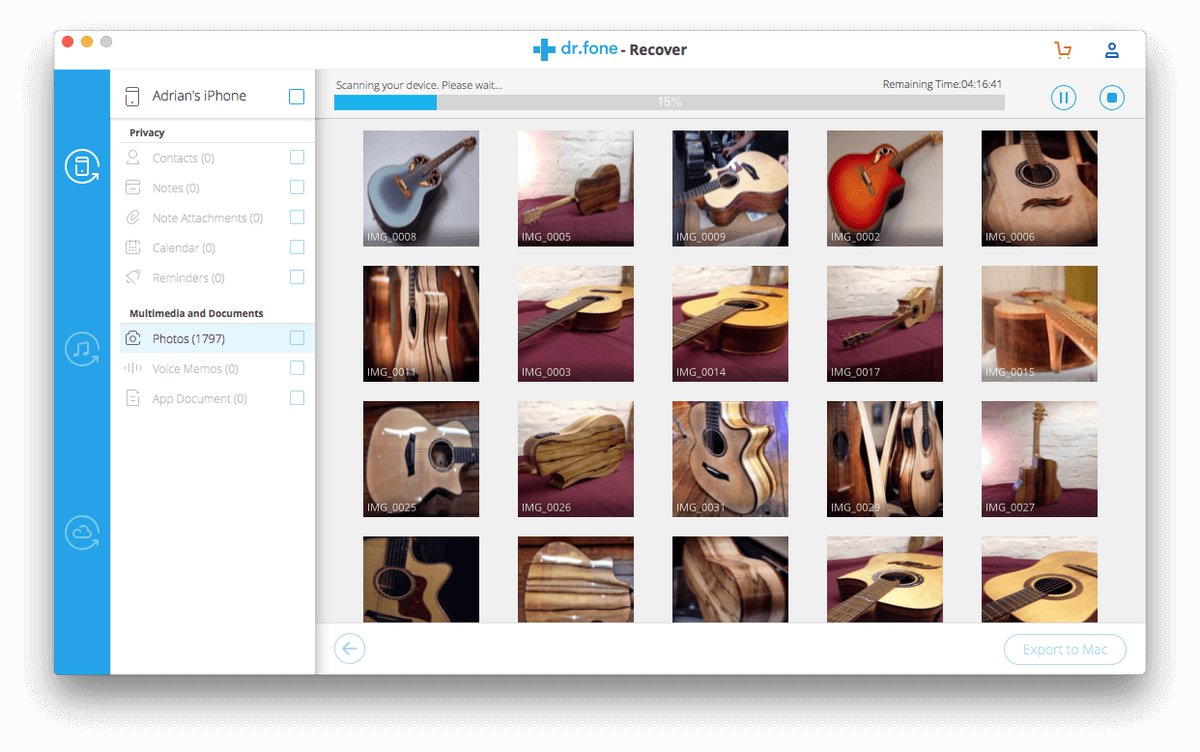
Task: Open thumbnail IMG_0015
Action: point(1040,324)
